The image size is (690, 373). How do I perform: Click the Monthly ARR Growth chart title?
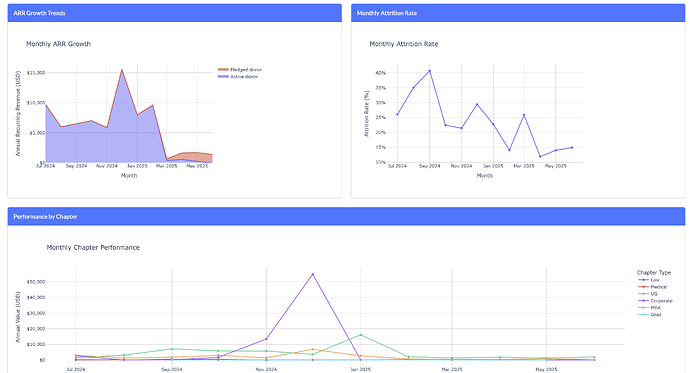pos(59,44)
